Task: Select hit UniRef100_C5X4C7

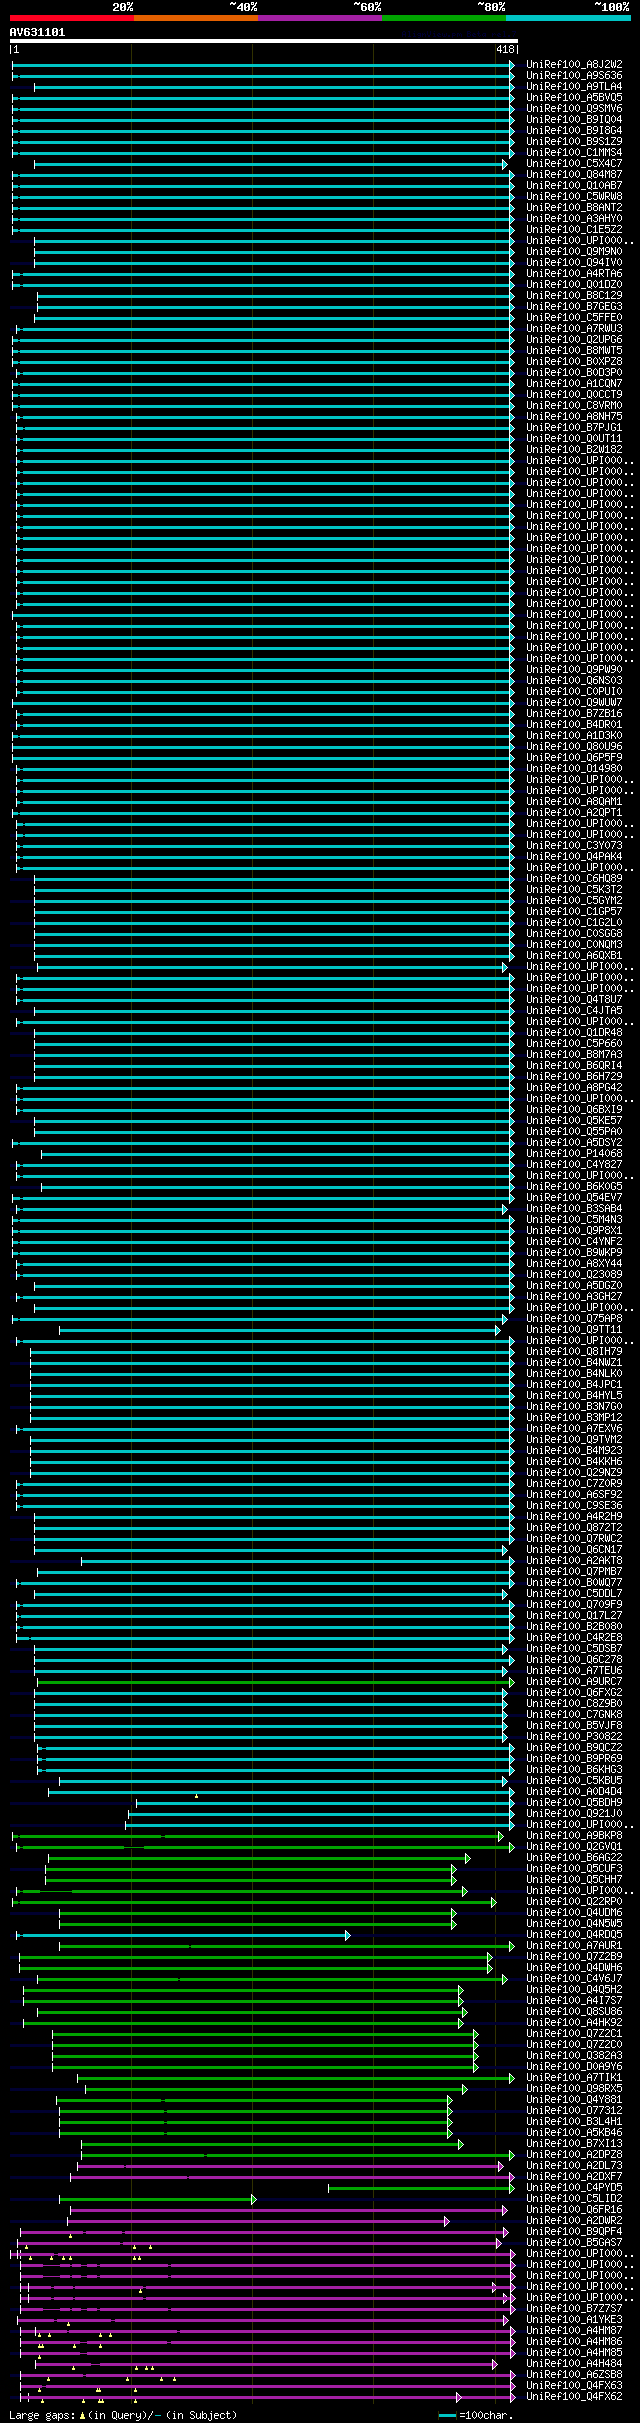Action: (x=574, y=163)
